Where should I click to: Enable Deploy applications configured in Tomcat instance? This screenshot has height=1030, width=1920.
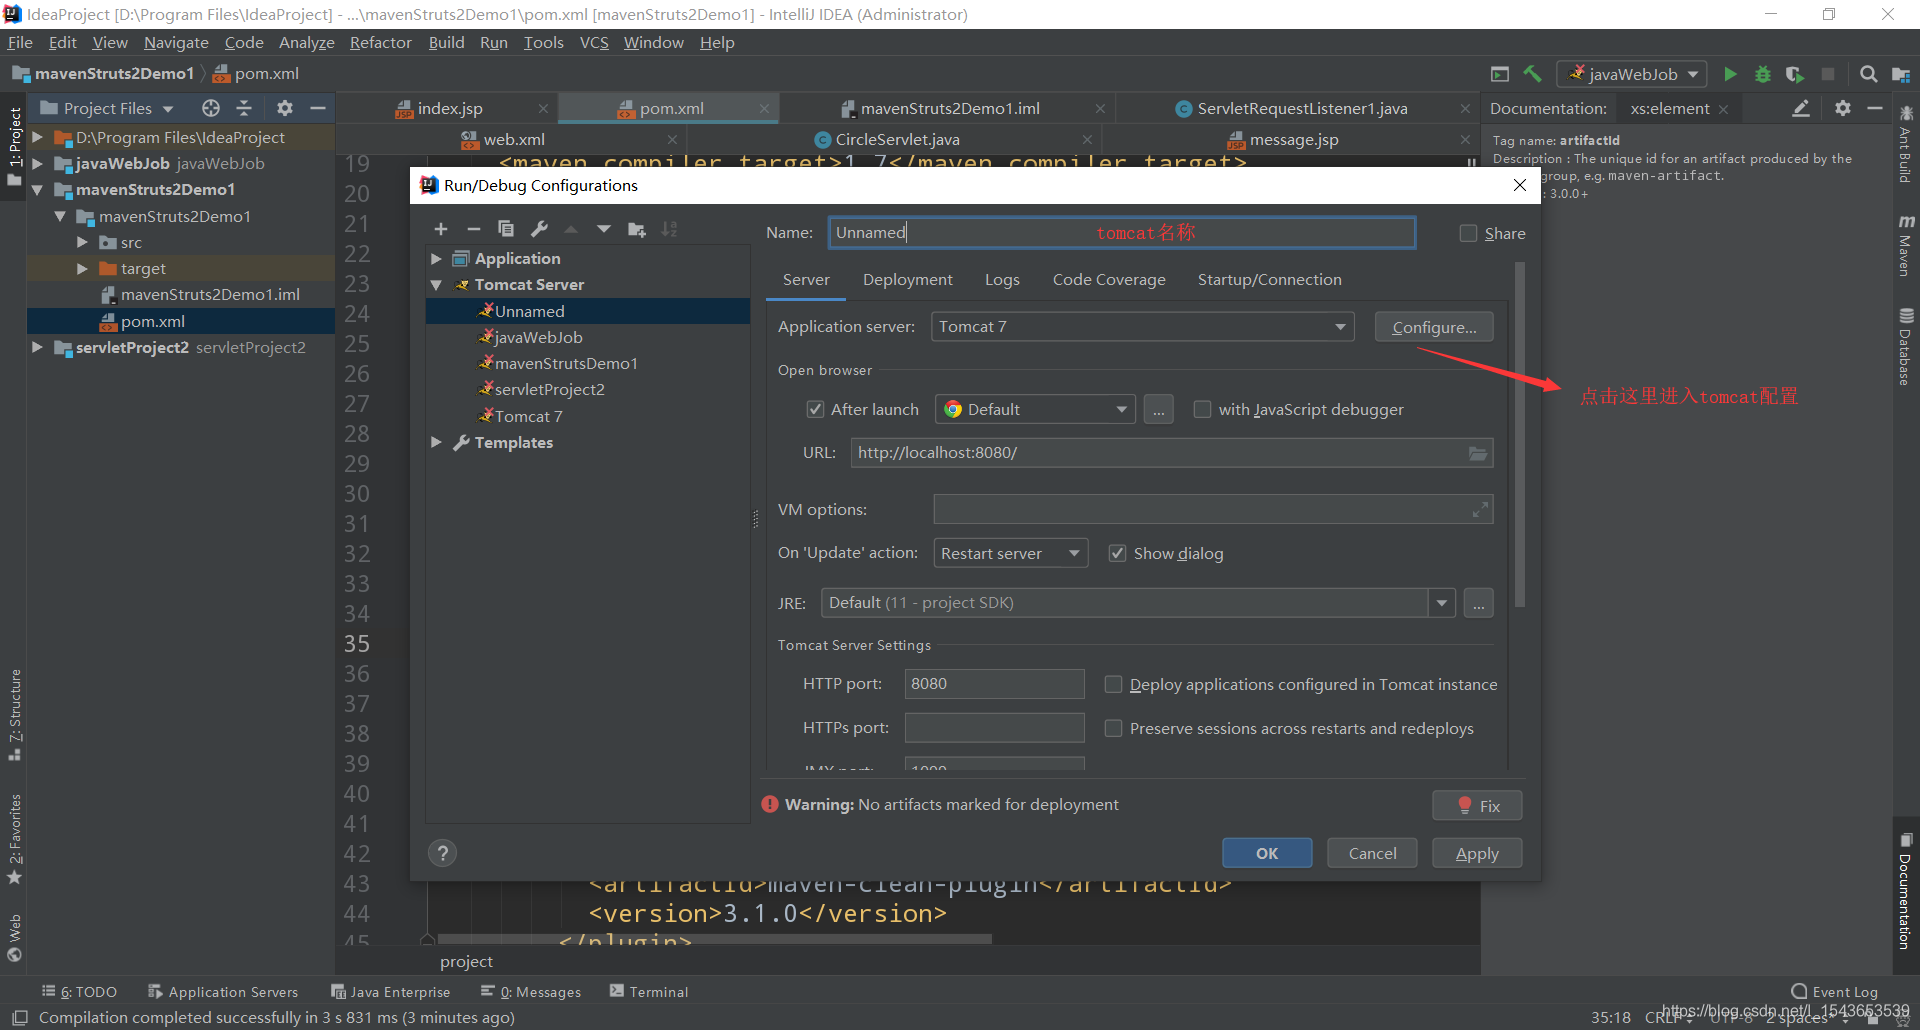point(1113,684)
